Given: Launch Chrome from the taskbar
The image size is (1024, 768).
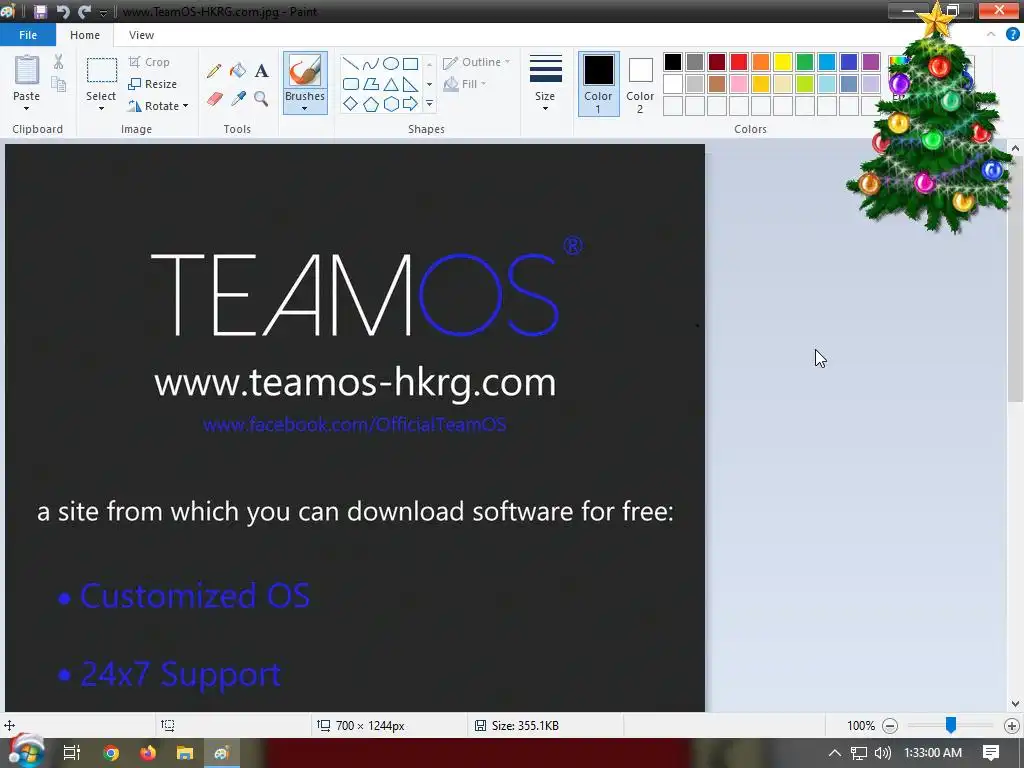Looking at the screenshot, I should tap(111, 753).
